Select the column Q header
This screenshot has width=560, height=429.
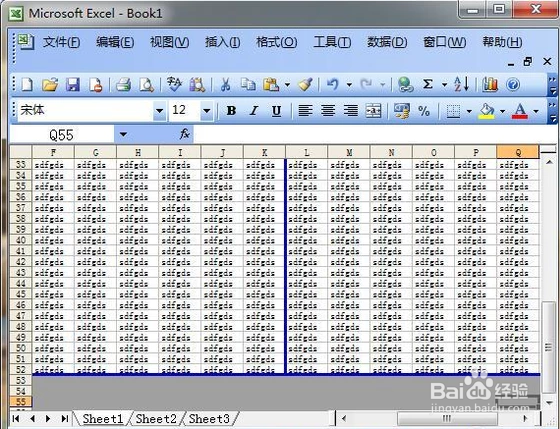click(518, 153)
